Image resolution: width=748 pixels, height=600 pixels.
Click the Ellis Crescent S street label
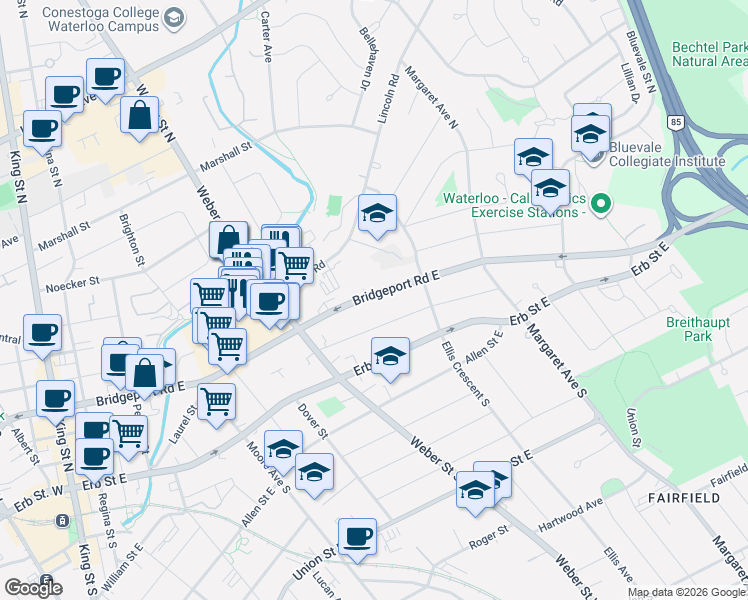pos(465,373)
